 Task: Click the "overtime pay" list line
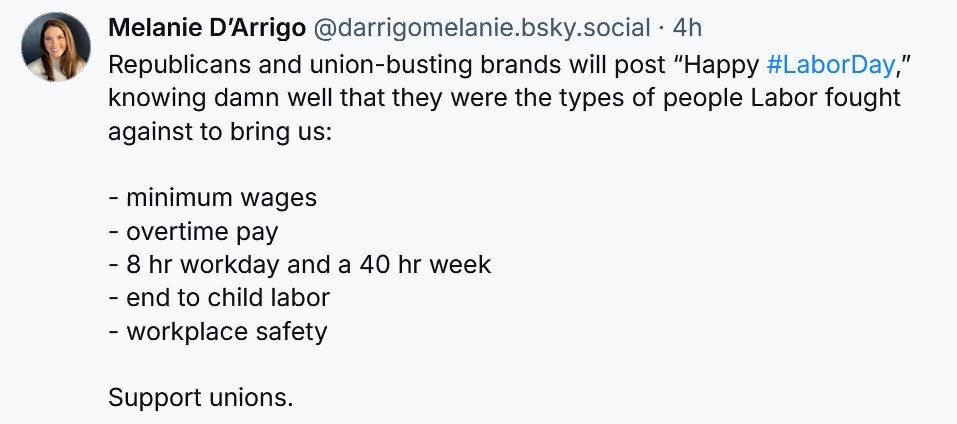[x=193, y=232]
